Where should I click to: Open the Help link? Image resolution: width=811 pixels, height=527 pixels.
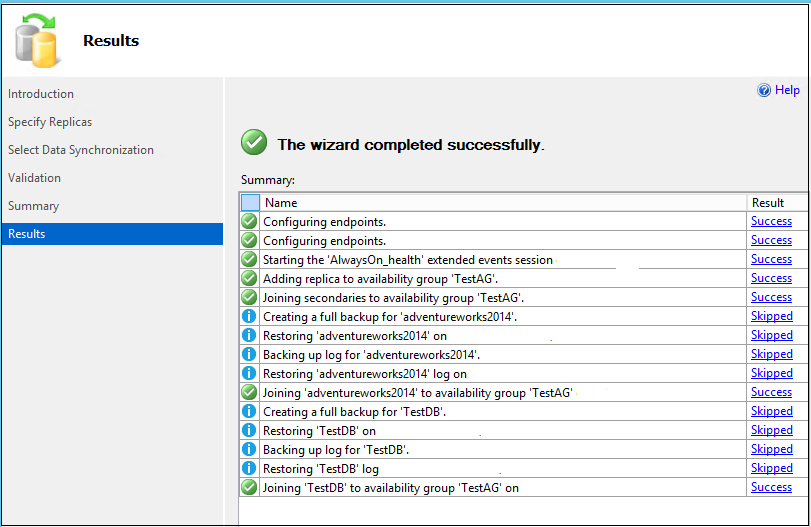[x=787, y=90]
